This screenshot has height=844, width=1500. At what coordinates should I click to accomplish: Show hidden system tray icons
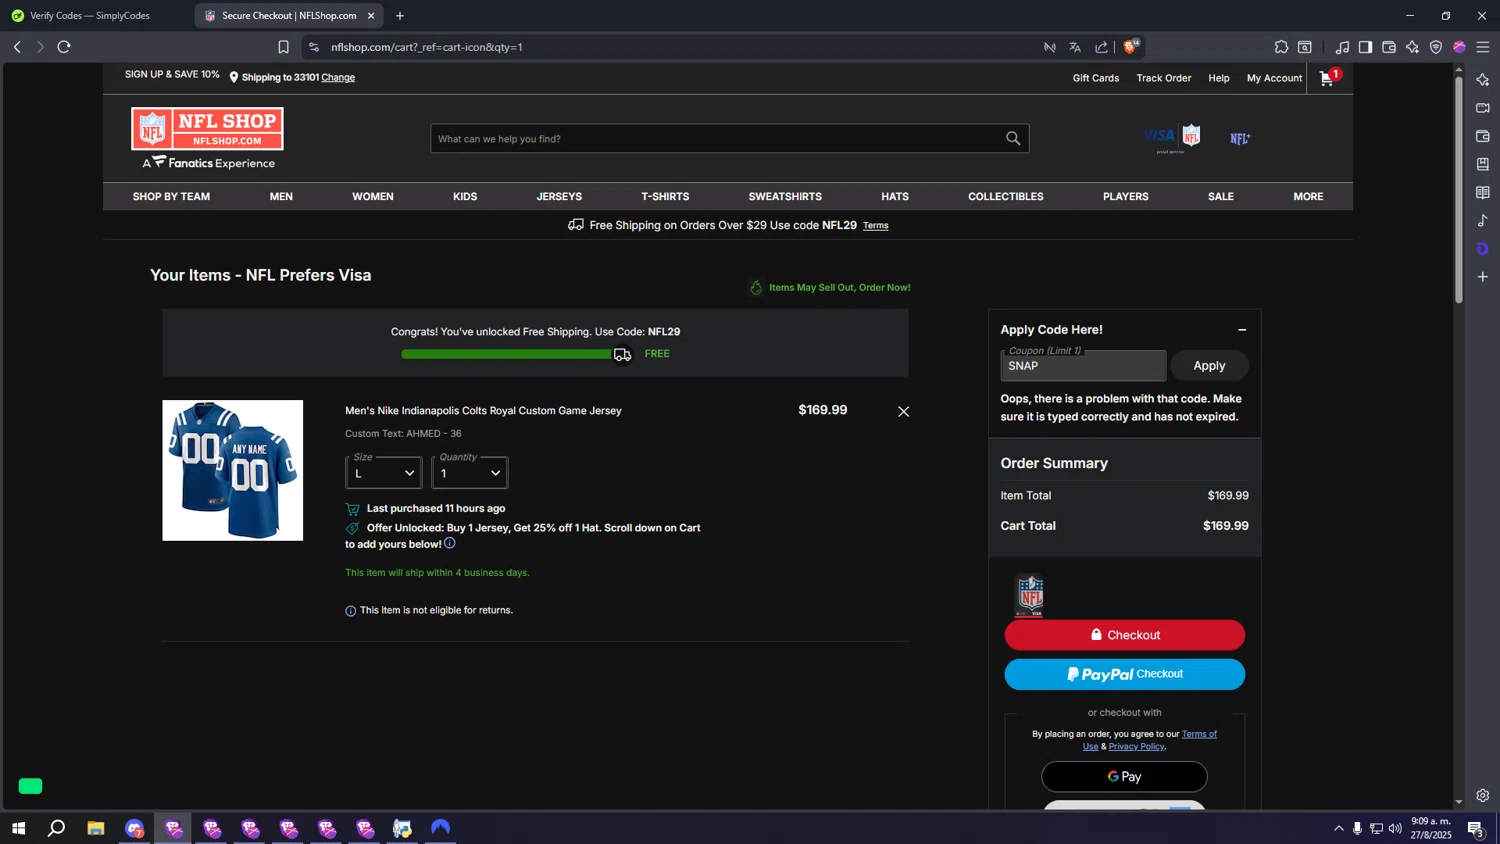tap(1339, 828)
